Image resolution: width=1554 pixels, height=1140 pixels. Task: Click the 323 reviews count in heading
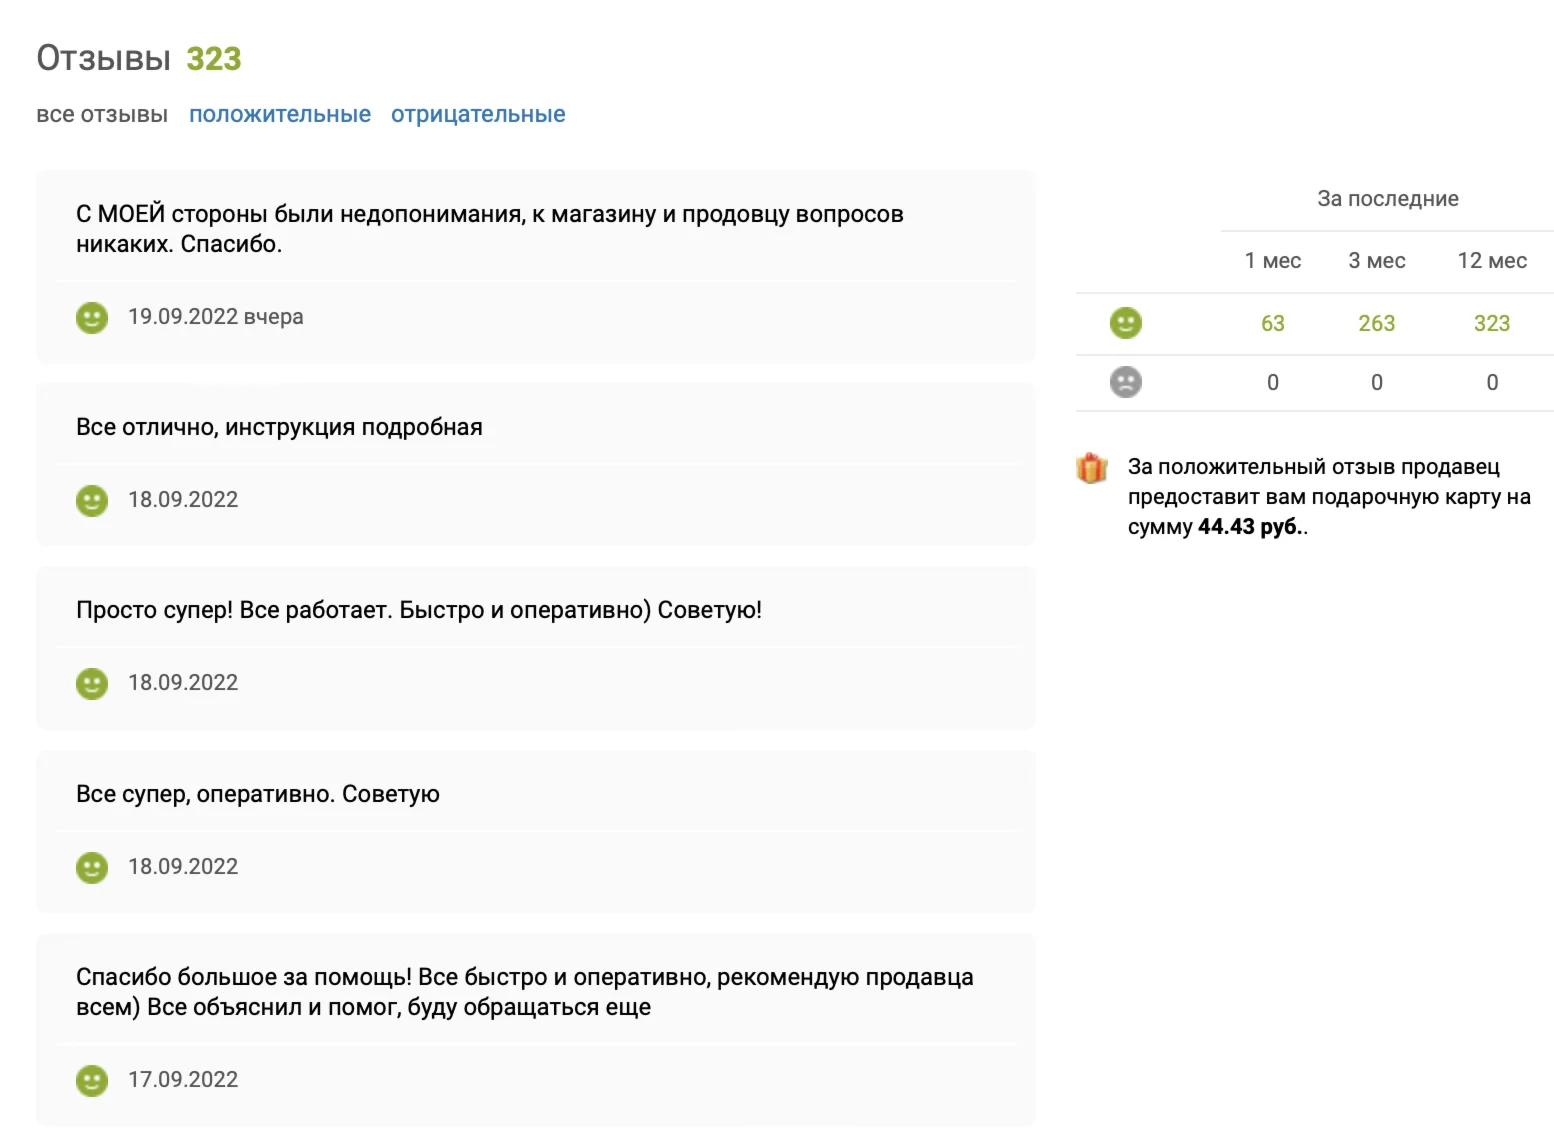click(214, 59)
